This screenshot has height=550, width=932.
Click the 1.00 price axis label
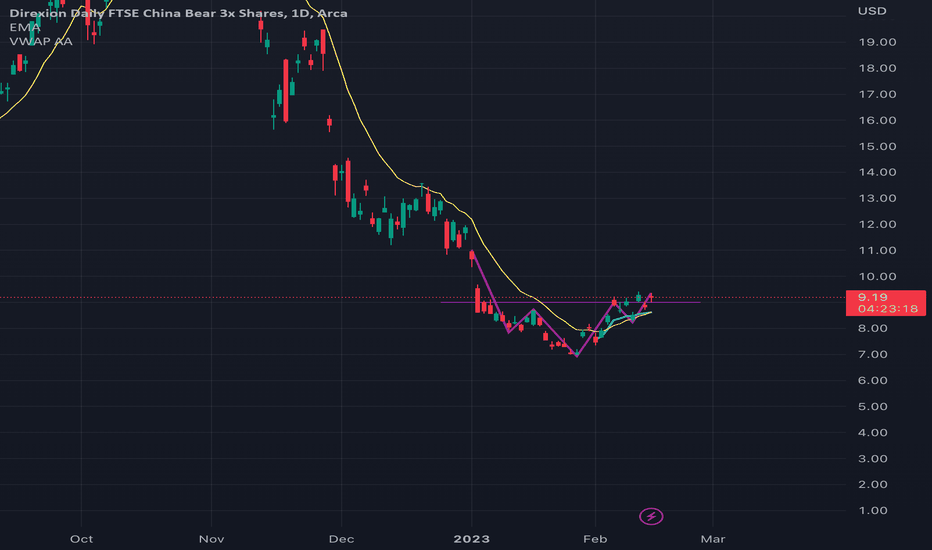click(x=873, y=511)
